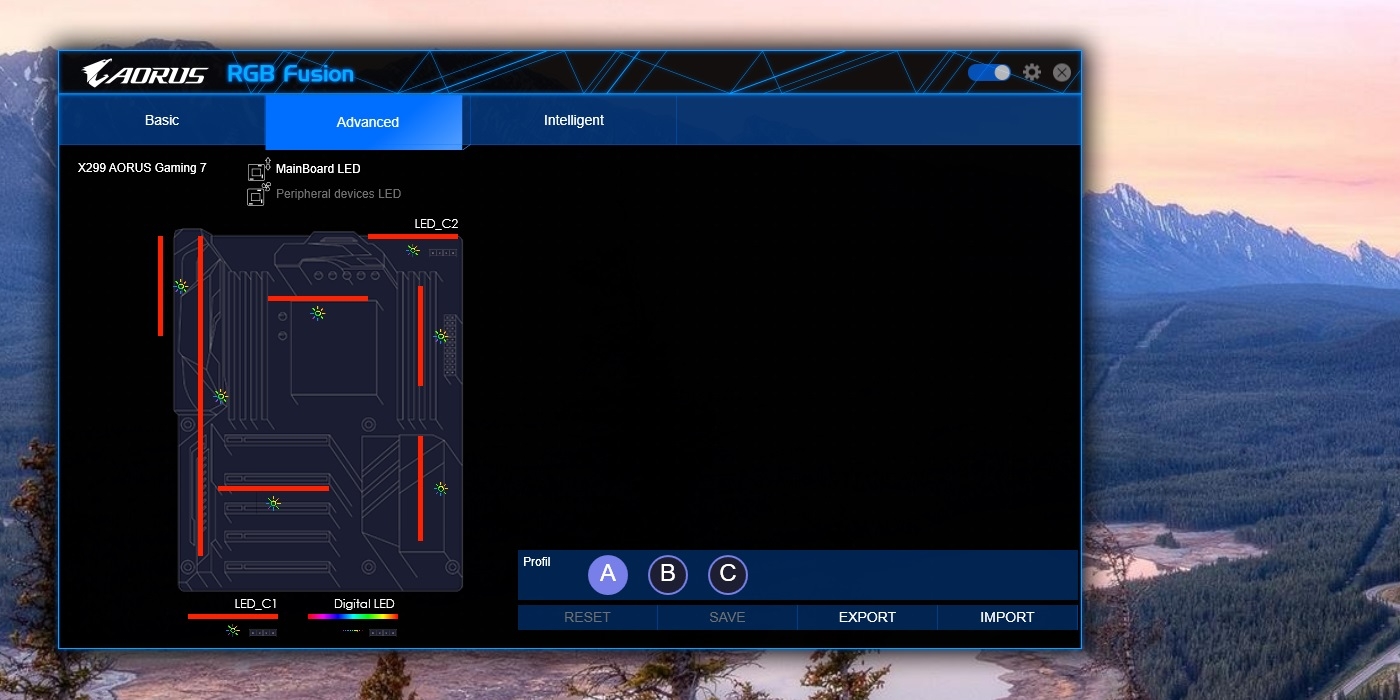The width and height of the screenshot is (1400, 700).
Task: Click the light icon below the LED_C1 bar
Action: click(x=232, y=631)
